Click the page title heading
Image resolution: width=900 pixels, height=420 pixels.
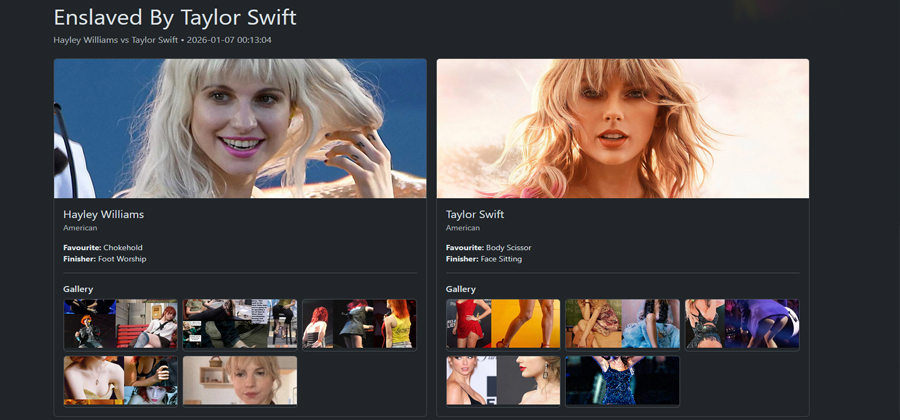(174, 18)
